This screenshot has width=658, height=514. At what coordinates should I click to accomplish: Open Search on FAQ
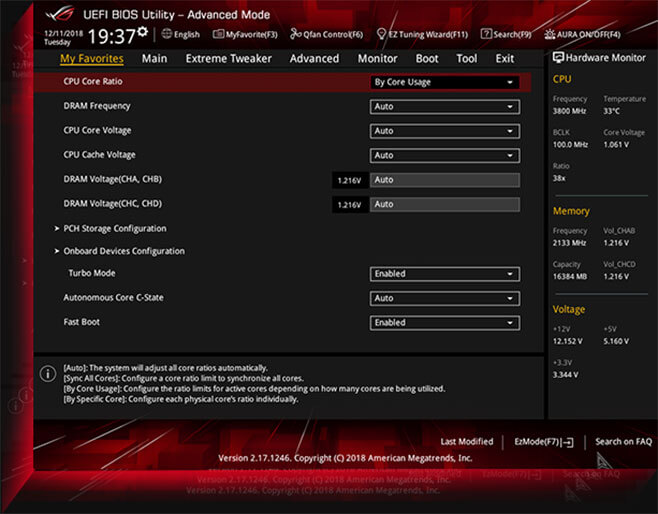coord(623,441)
